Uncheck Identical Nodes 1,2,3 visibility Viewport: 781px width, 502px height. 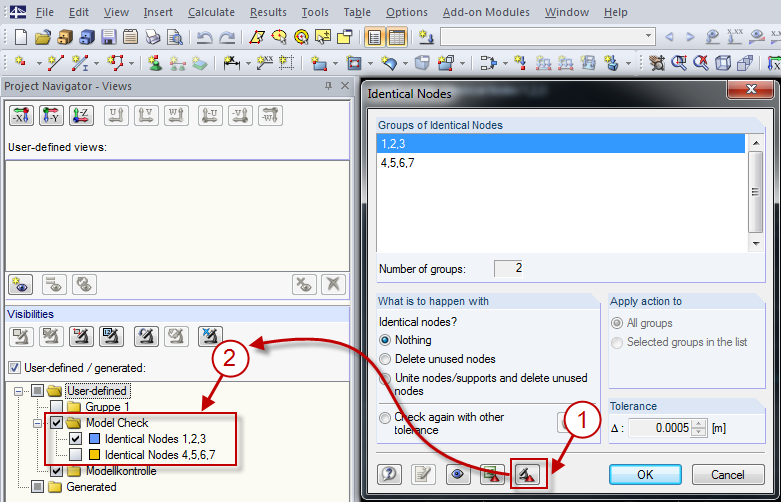click(x=76, y=439)
